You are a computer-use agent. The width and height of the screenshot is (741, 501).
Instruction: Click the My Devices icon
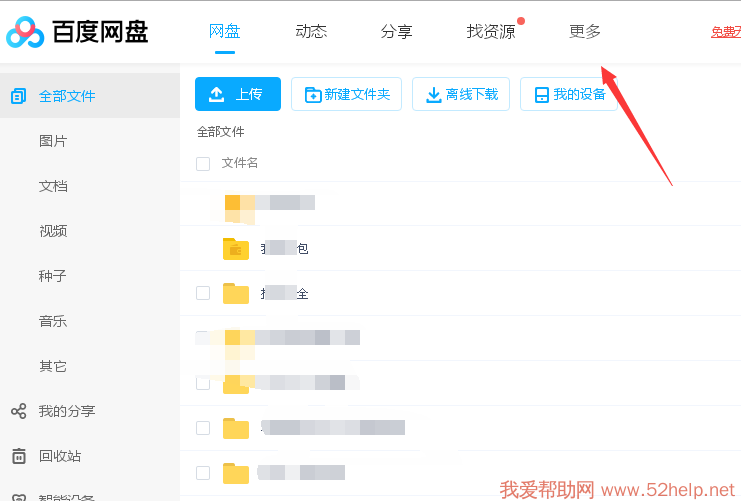541,95
